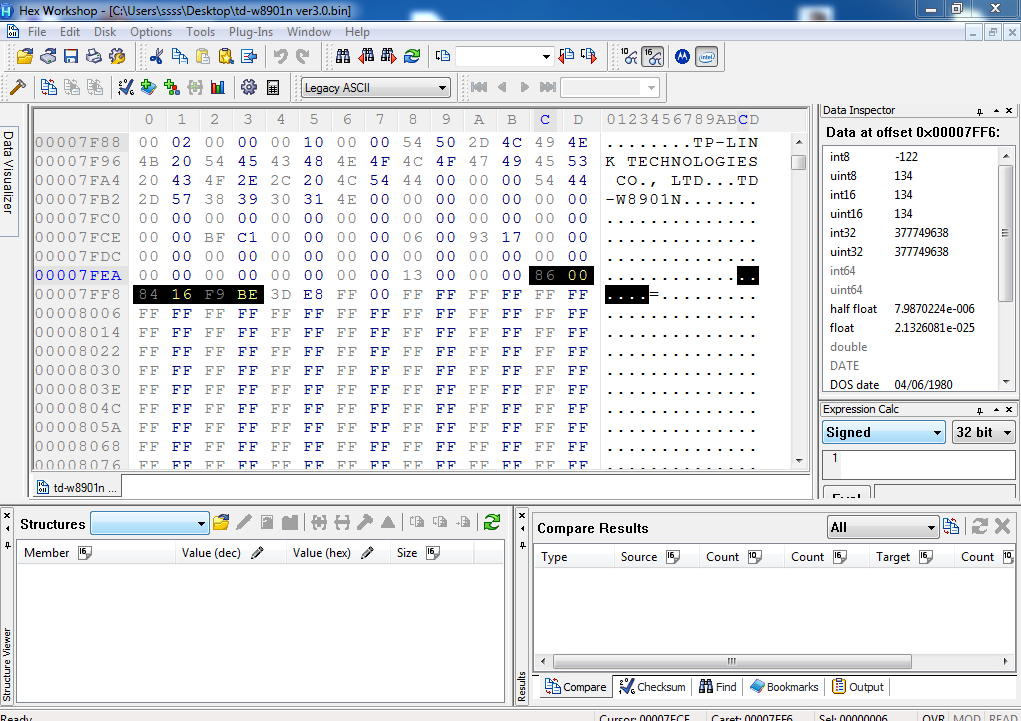Switch to the Output tab
The height and width of the screenshot is (721, 1021).
858,686
